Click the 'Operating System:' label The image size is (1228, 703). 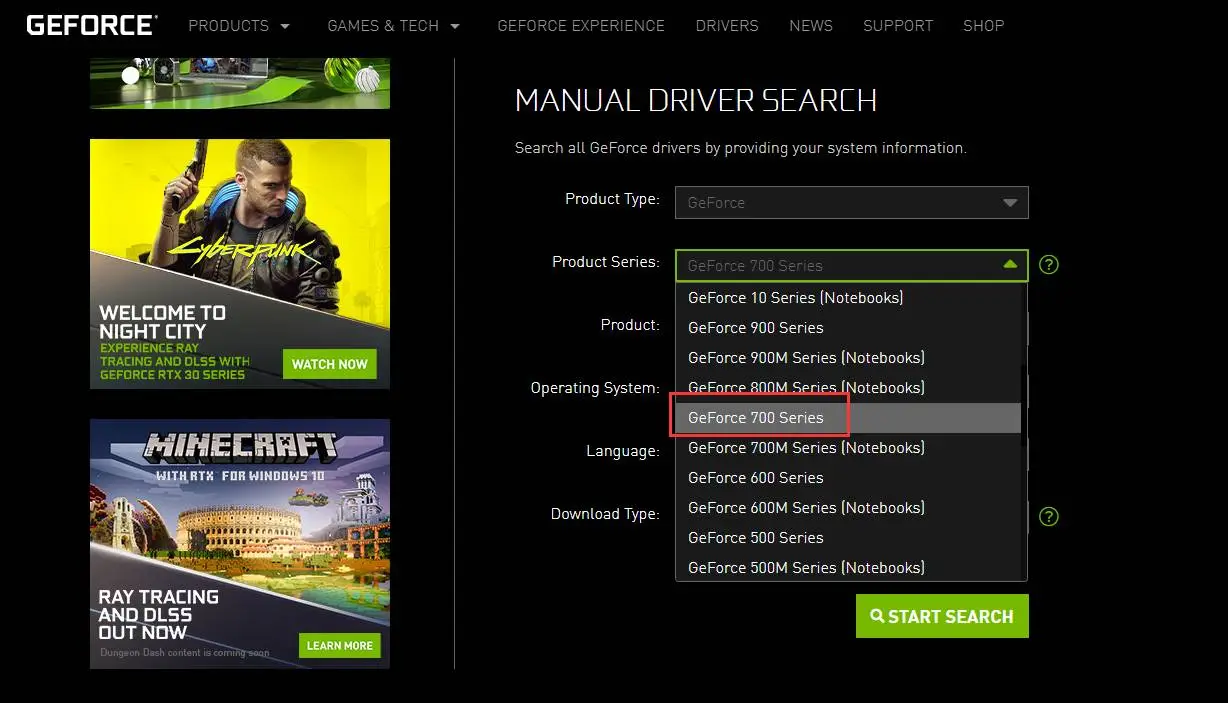[x=595, y=388]
